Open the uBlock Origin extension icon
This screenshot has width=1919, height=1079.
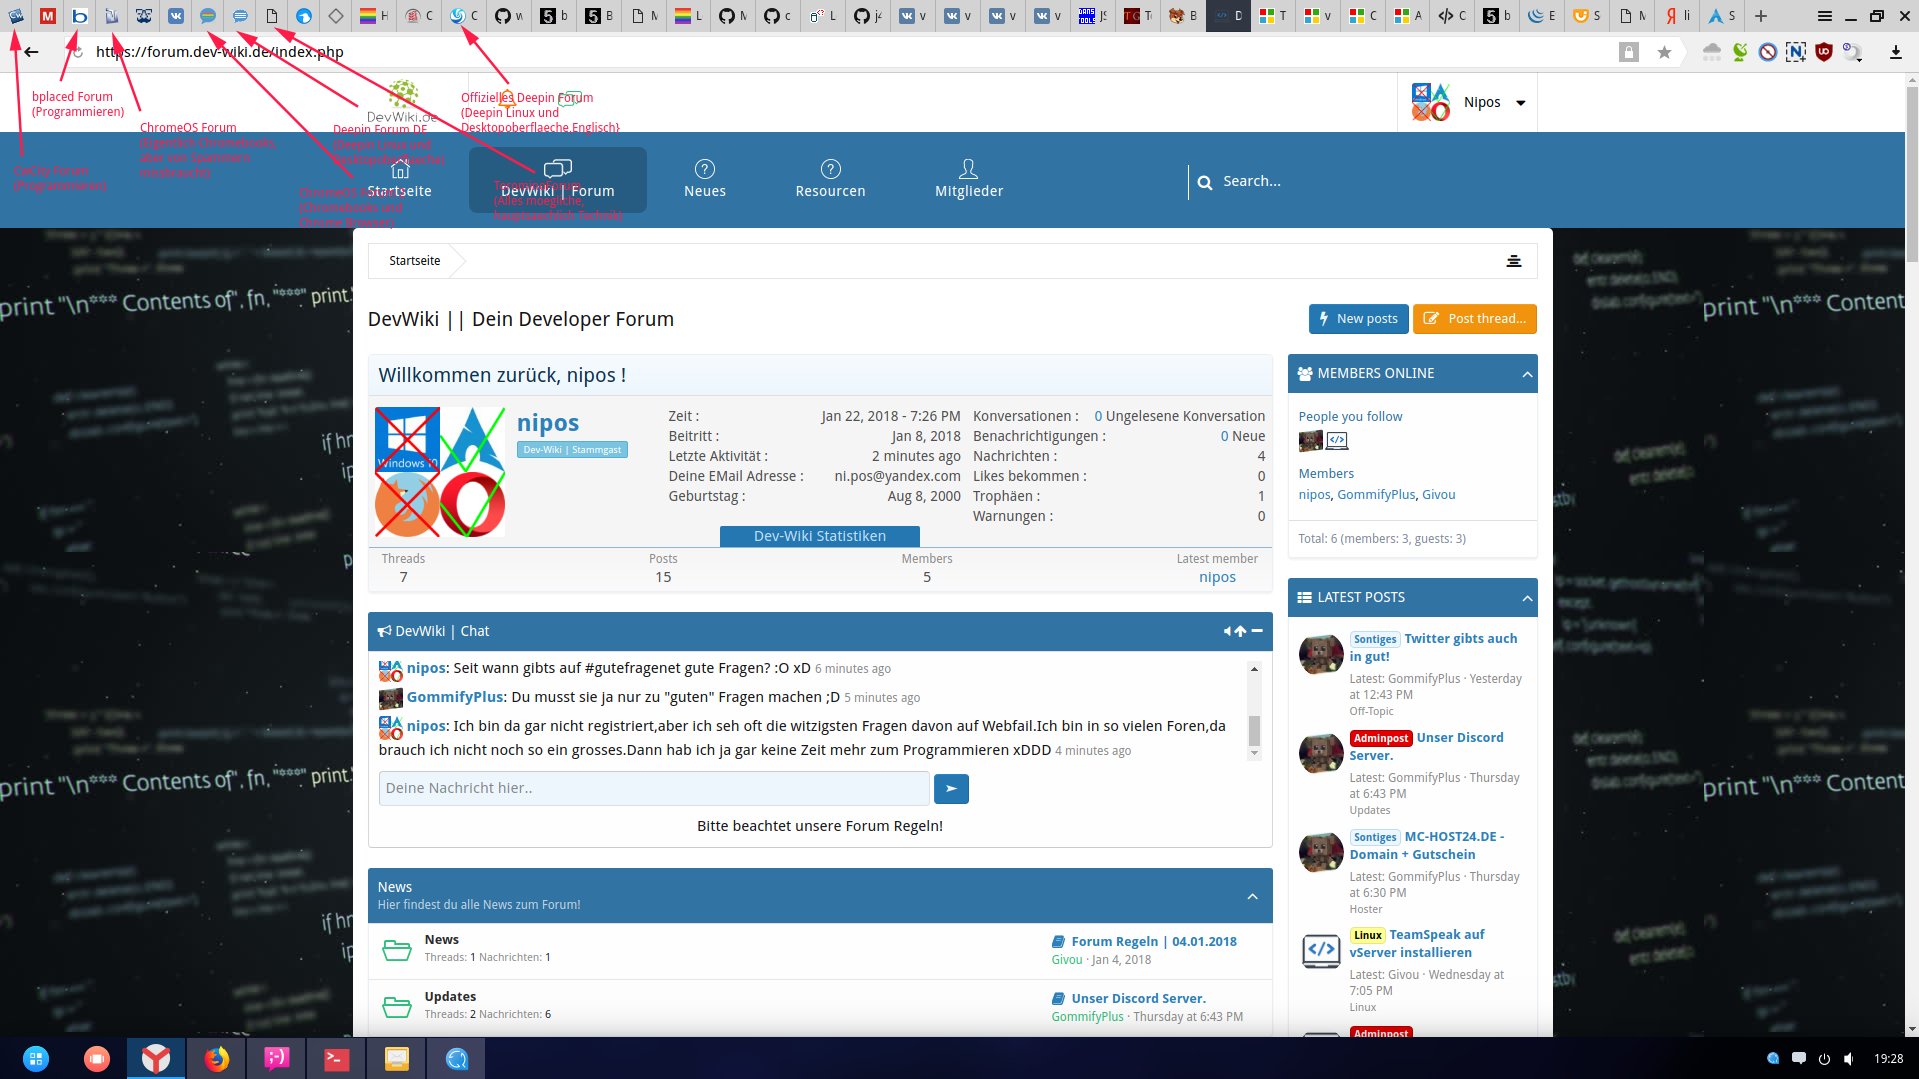pos(1824,52)
